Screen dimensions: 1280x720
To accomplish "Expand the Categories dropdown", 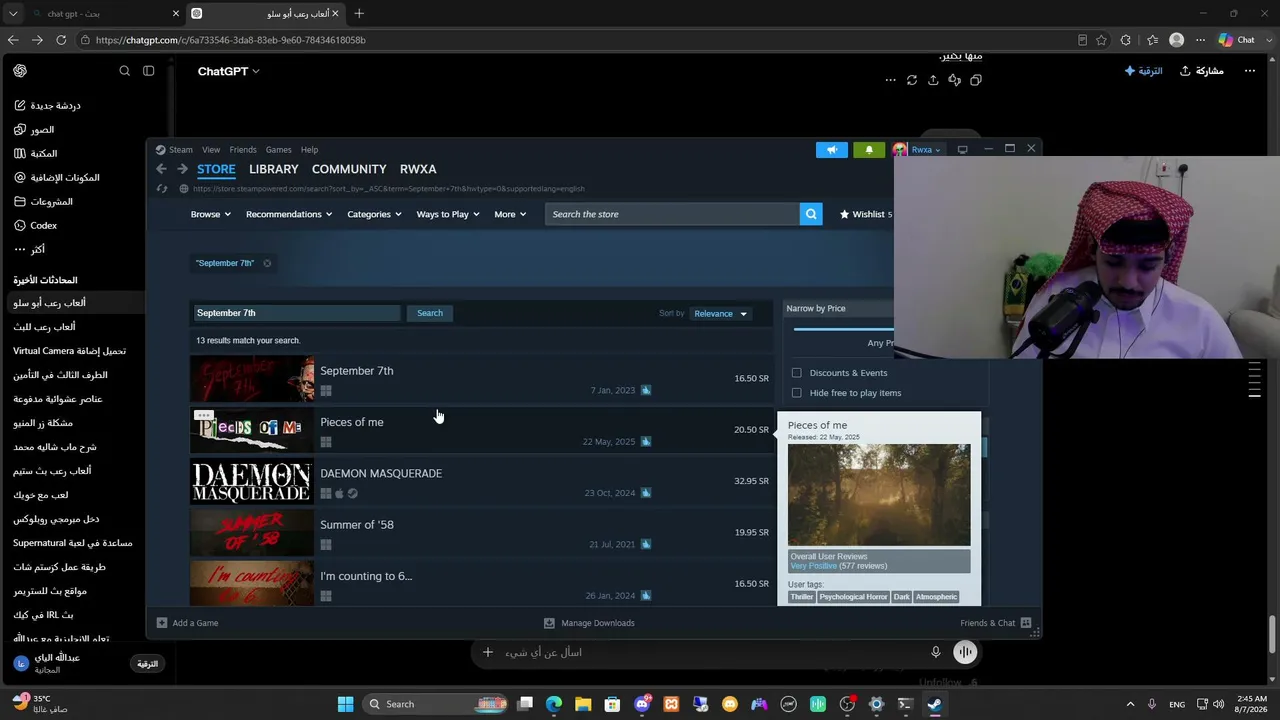I will [x=374, y=214].
